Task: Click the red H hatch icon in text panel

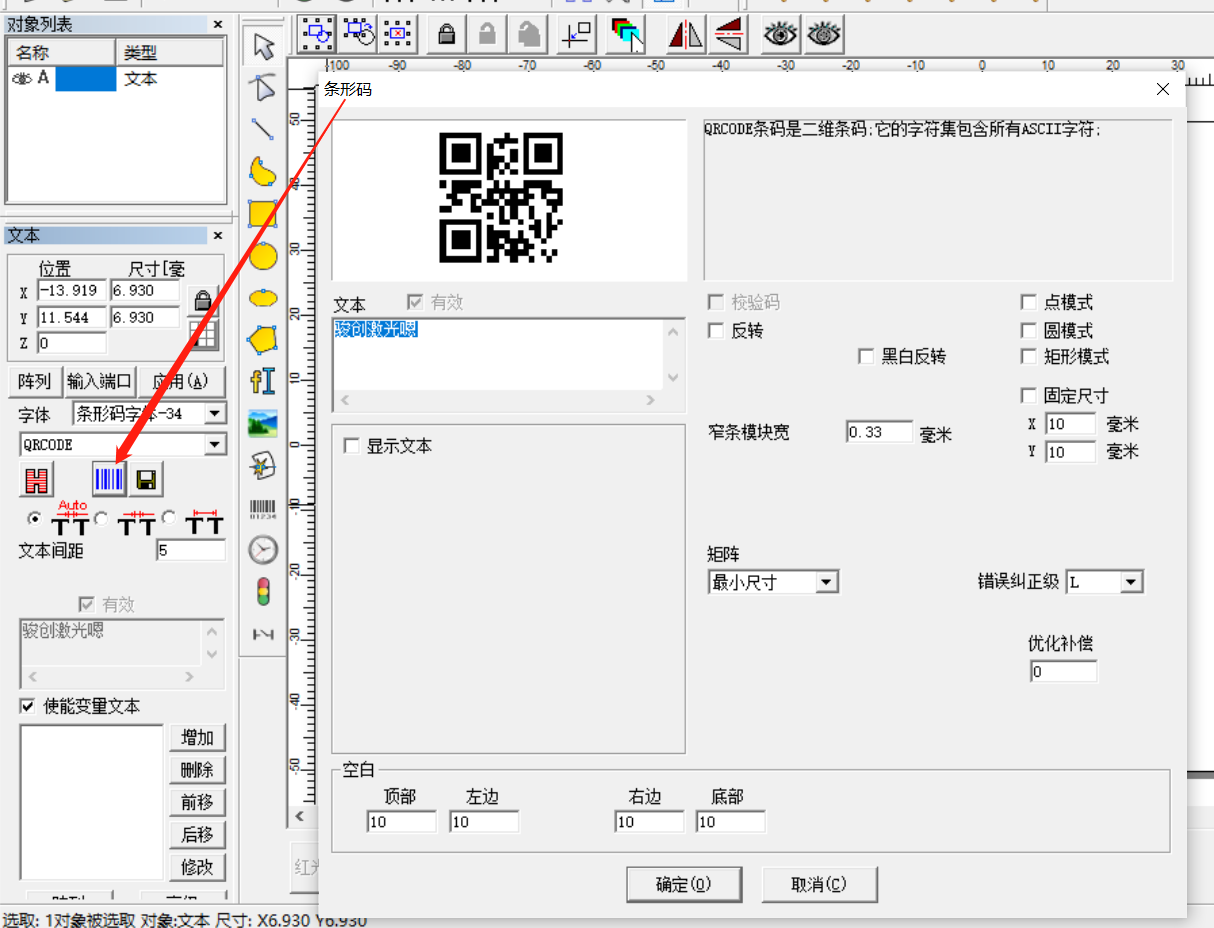Action: 37,479
